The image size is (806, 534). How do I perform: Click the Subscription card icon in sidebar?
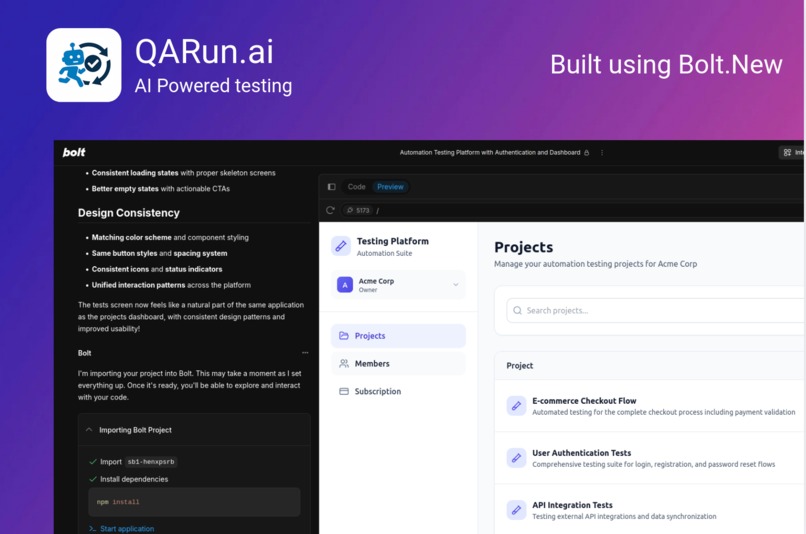[344, 391]
